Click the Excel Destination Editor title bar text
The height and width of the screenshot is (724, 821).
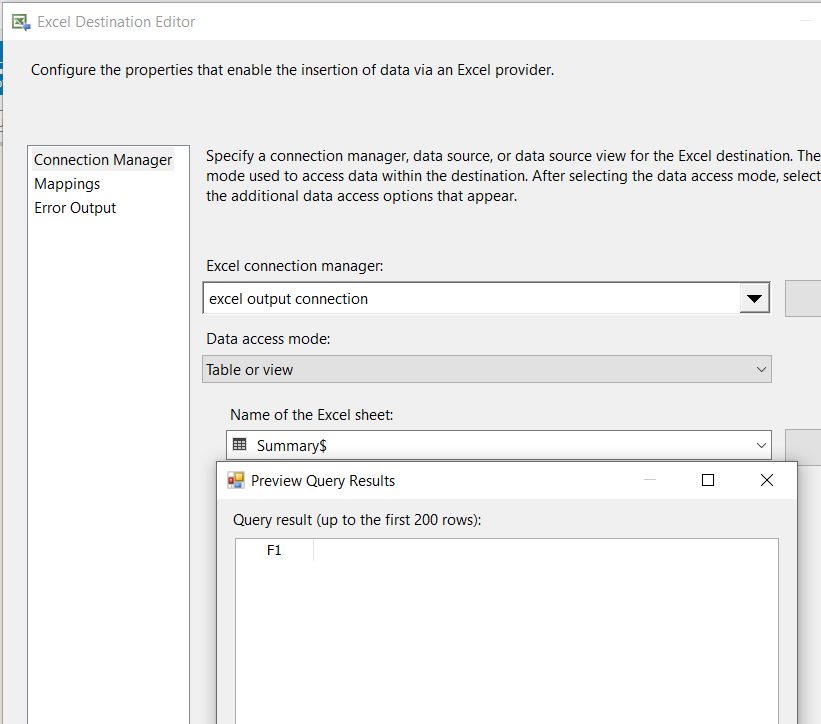coord(116,21)
